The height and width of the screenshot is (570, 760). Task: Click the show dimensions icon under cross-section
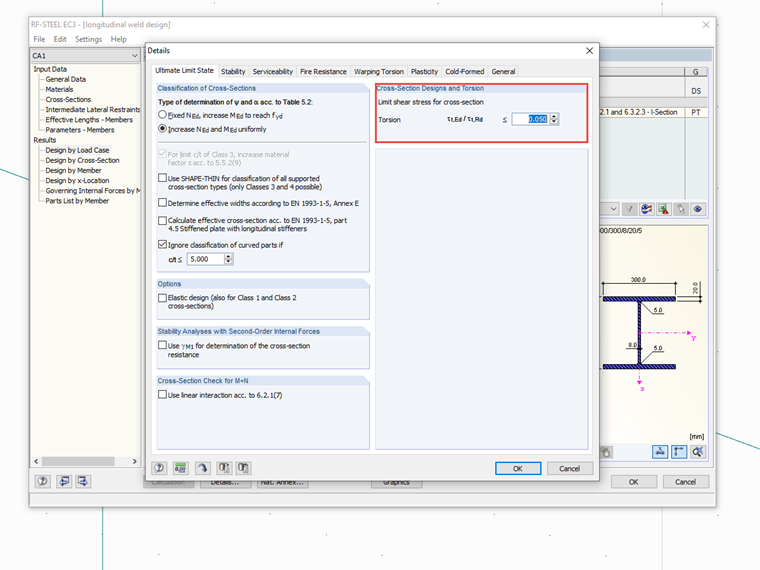point(660,452)
